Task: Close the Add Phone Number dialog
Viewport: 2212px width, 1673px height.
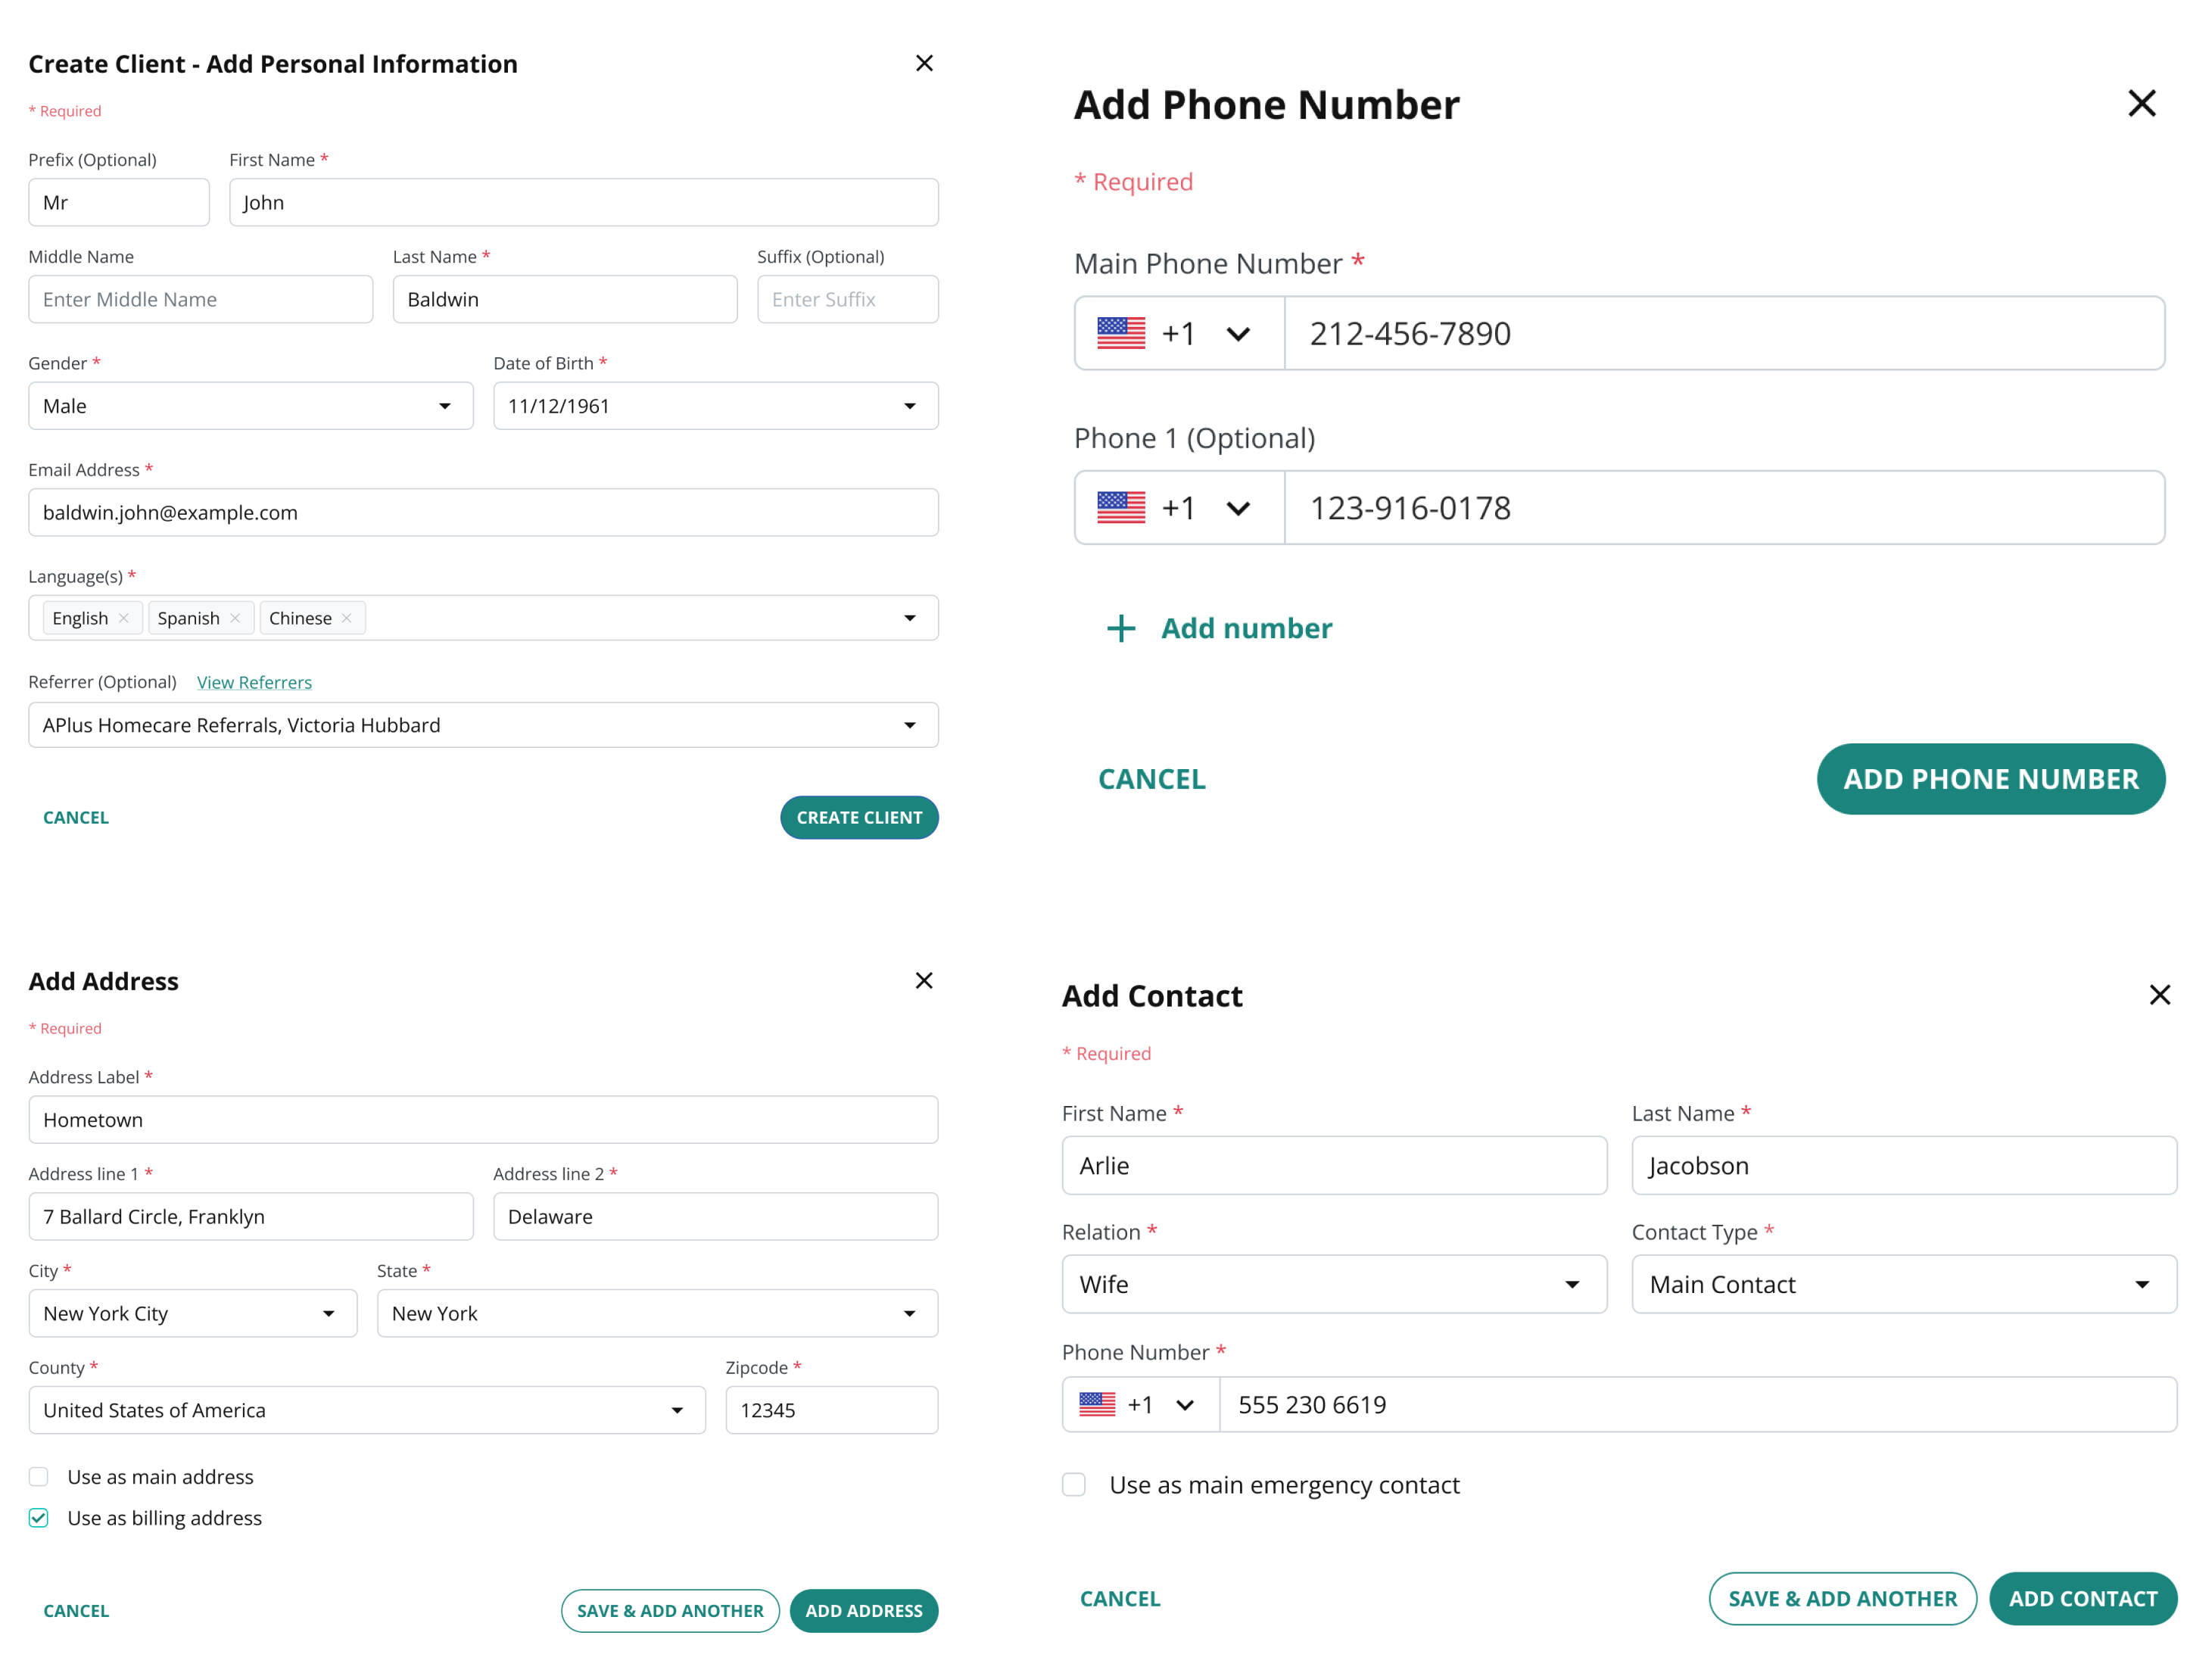Action: (x=2141, y=103)
